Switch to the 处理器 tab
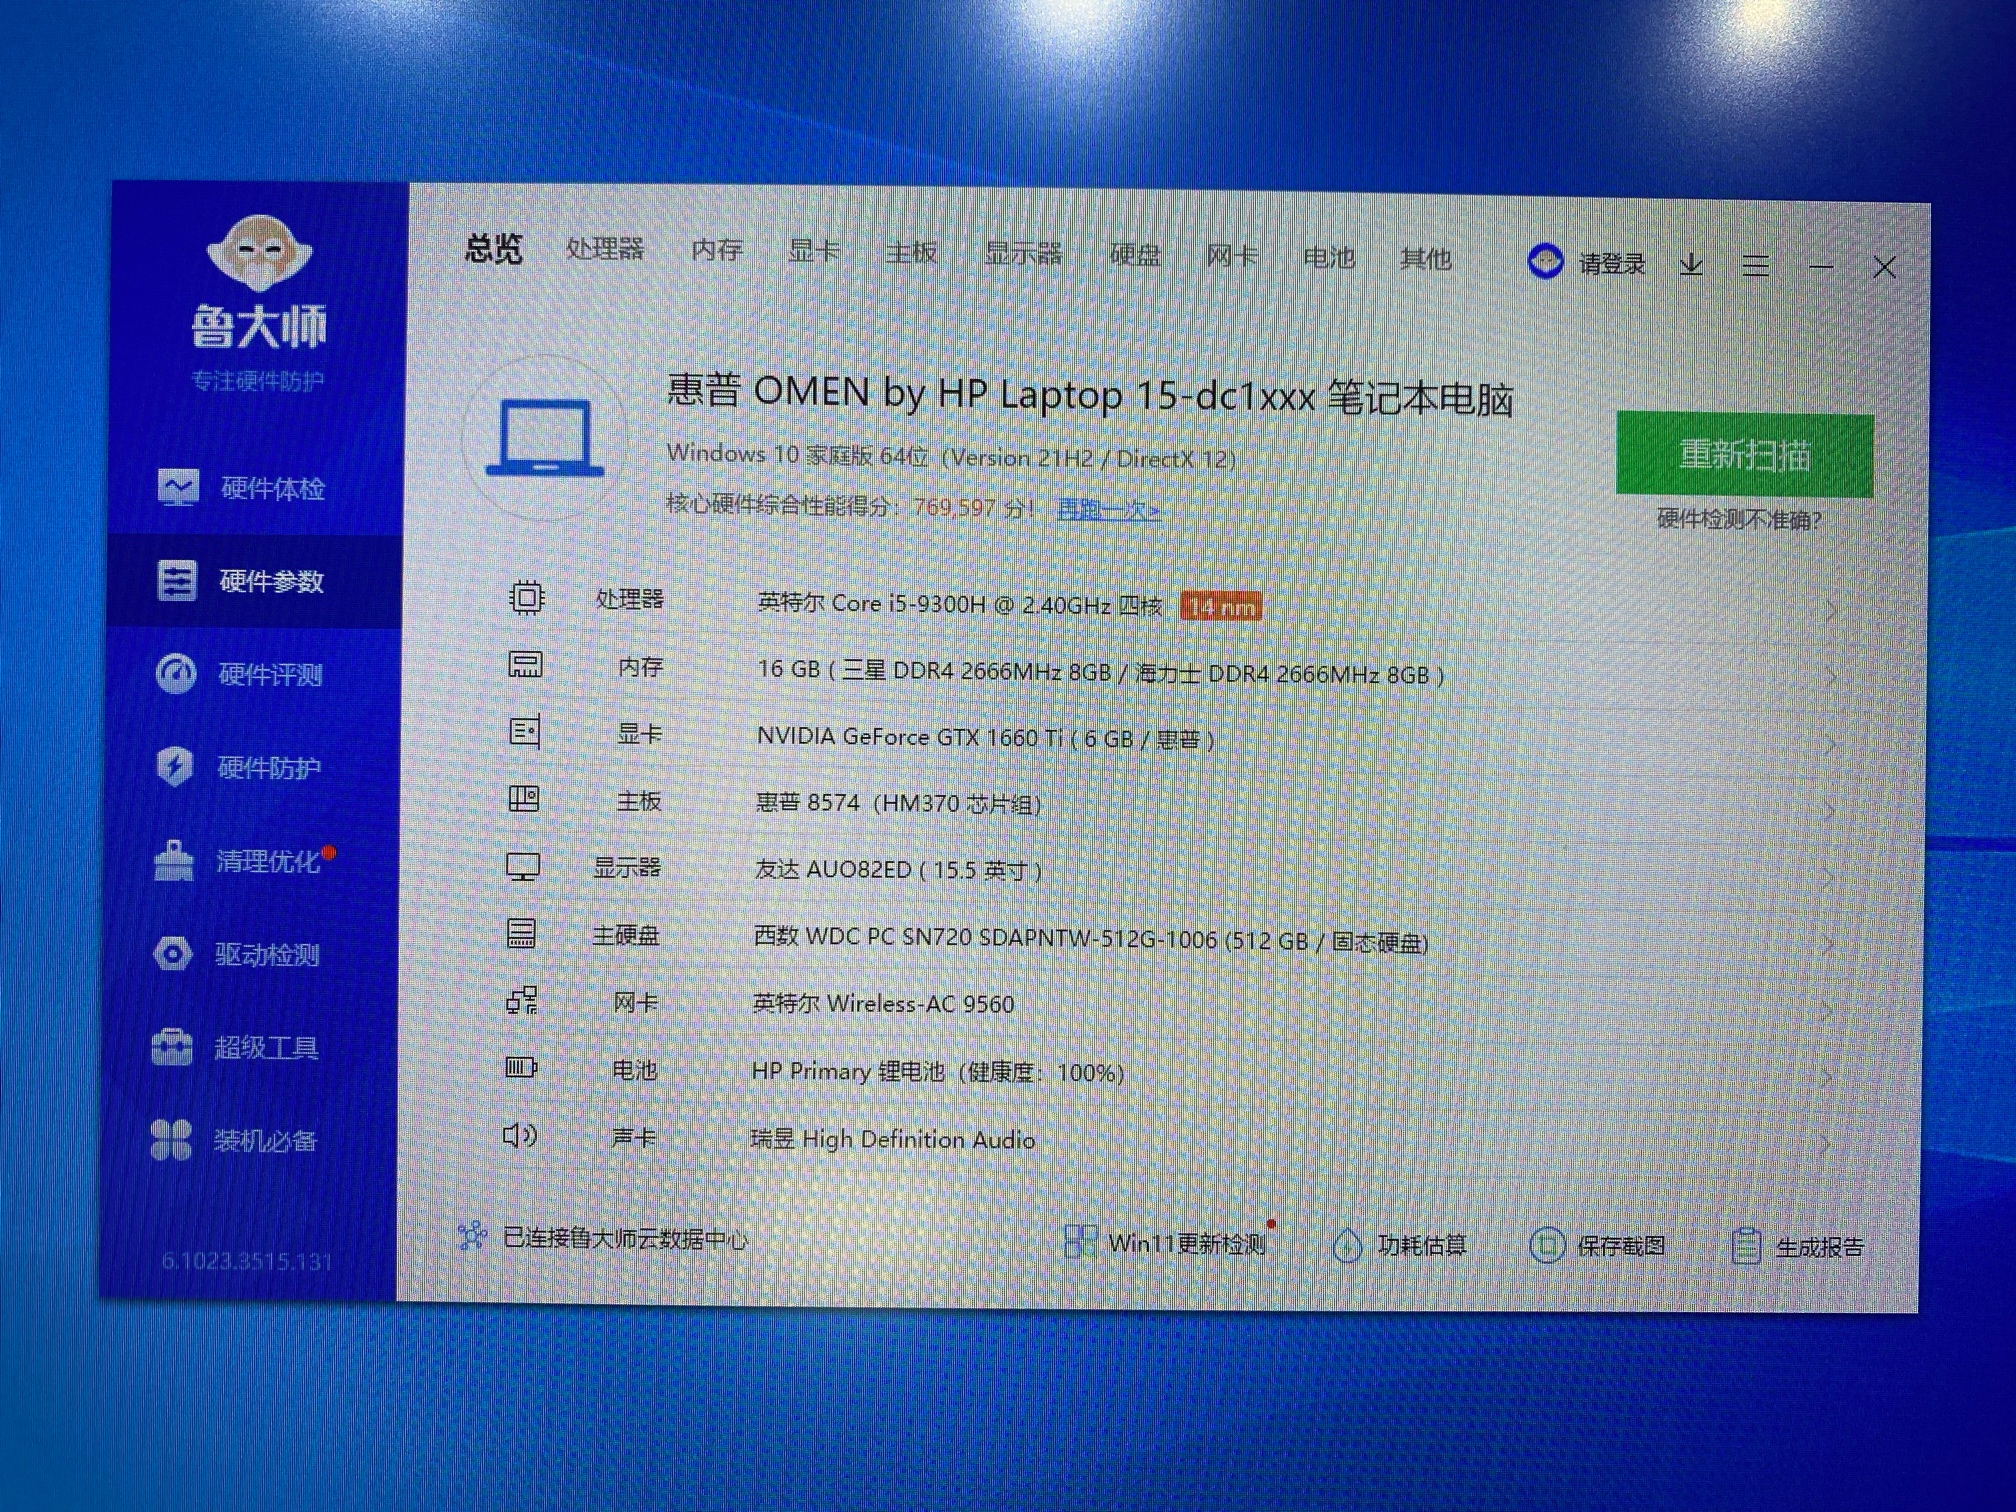The image size is (2016, 1512). point(605,249)
